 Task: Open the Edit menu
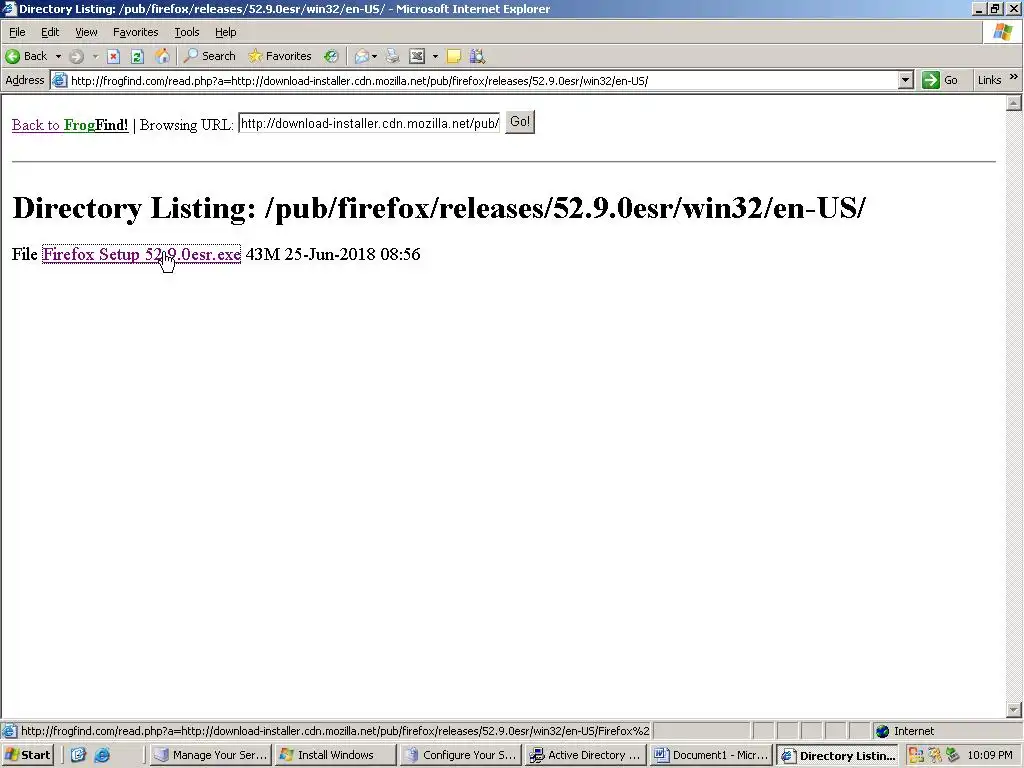point(50,32)
